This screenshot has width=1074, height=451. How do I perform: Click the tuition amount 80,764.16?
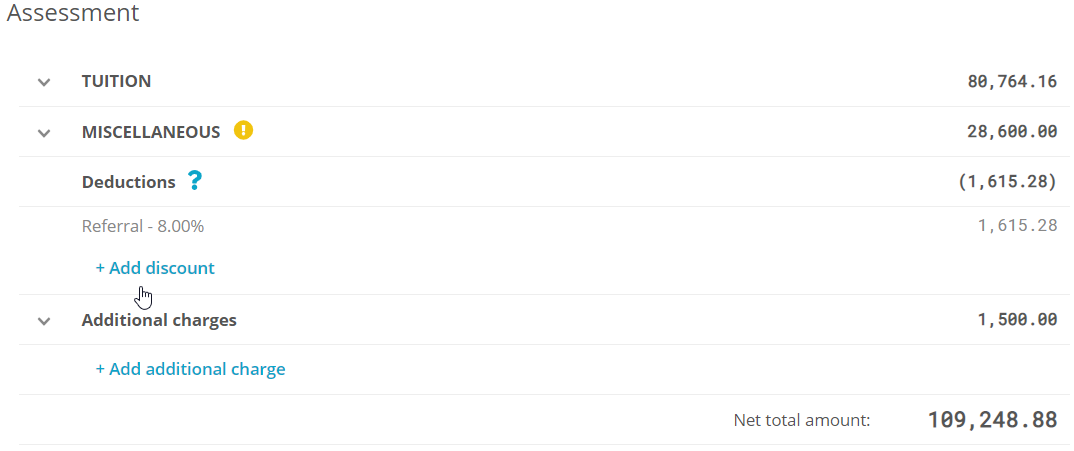click(1012, 81)
